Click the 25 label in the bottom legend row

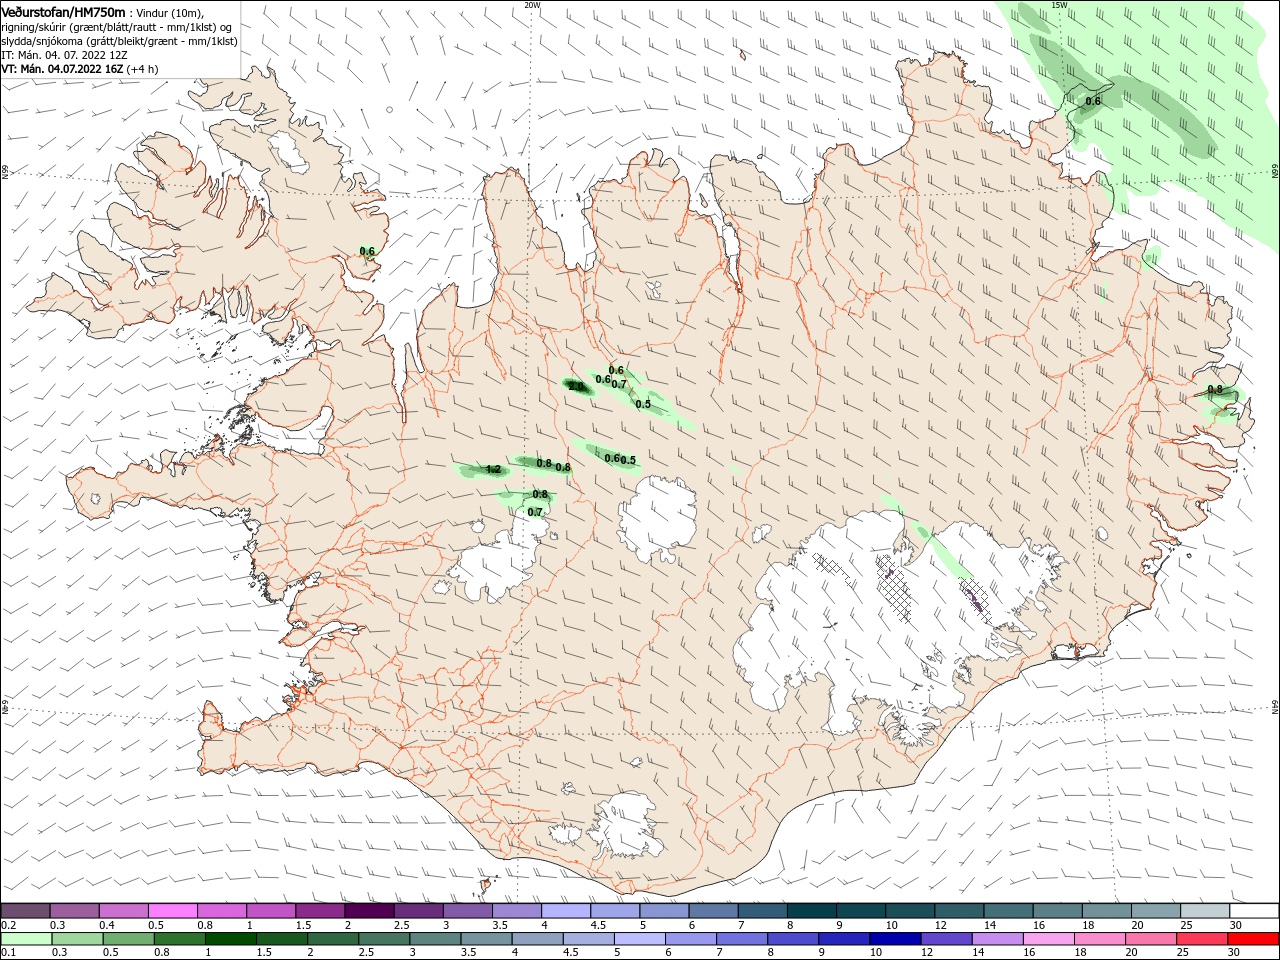tap(1181, 953)
